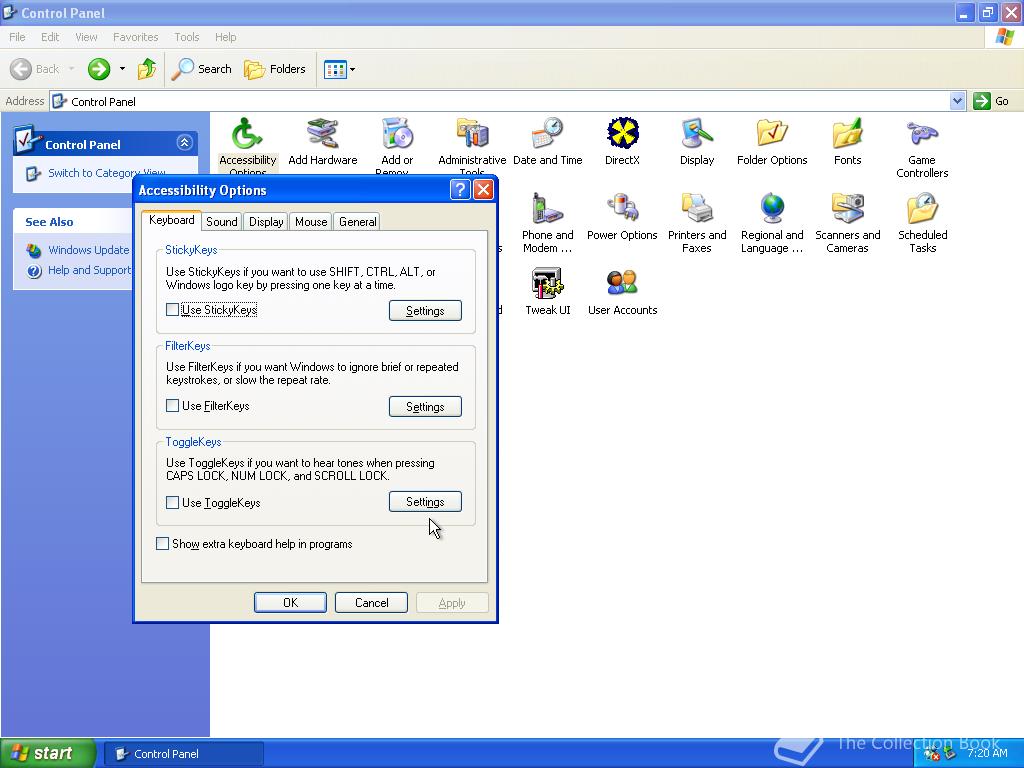Open the DirectX control panel icon
Image resolution: width=1024 pixels, height=768 pixels.
point(622,142)
